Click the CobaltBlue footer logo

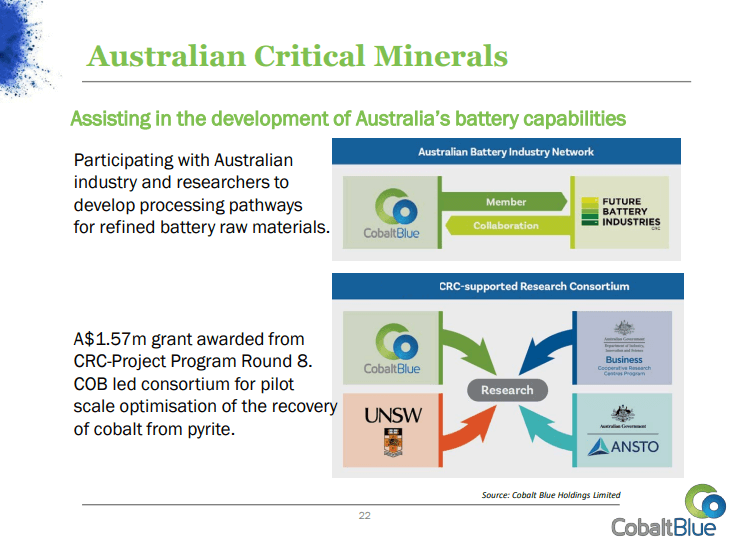(669, 511)
